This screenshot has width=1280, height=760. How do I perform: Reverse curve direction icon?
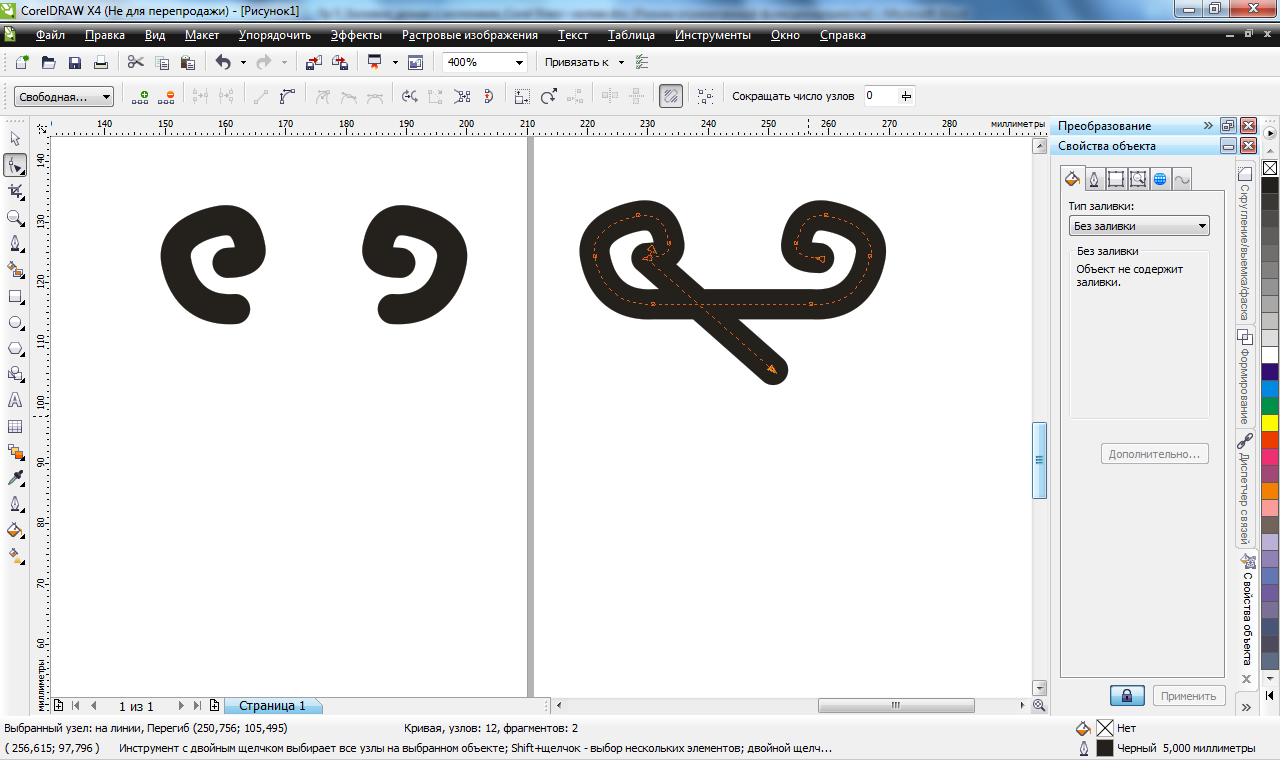[x=409, y=97]
